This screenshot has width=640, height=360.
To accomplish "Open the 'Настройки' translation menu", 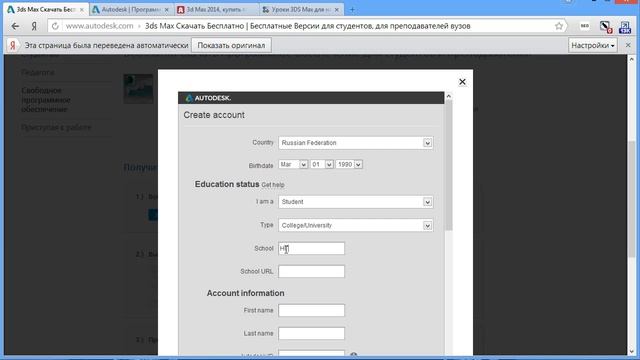I will pos(593,45).
